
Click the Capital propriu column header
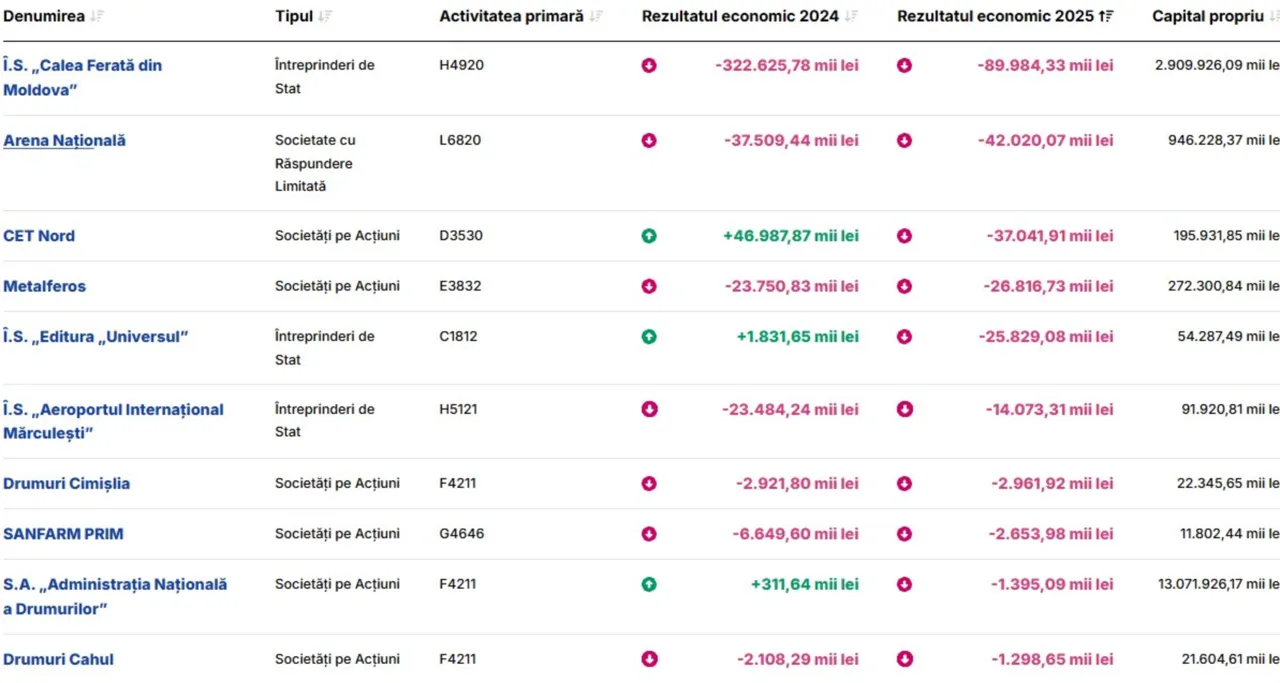pyautogui.click(x=1208, y=17)
